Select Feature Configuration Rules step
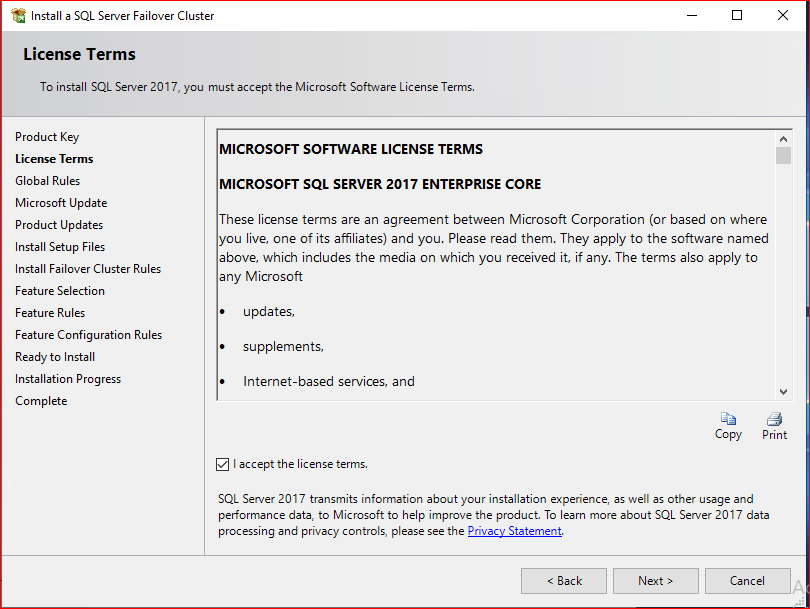The width and height of the screenshot is (810, 609). tap(88, 335)
